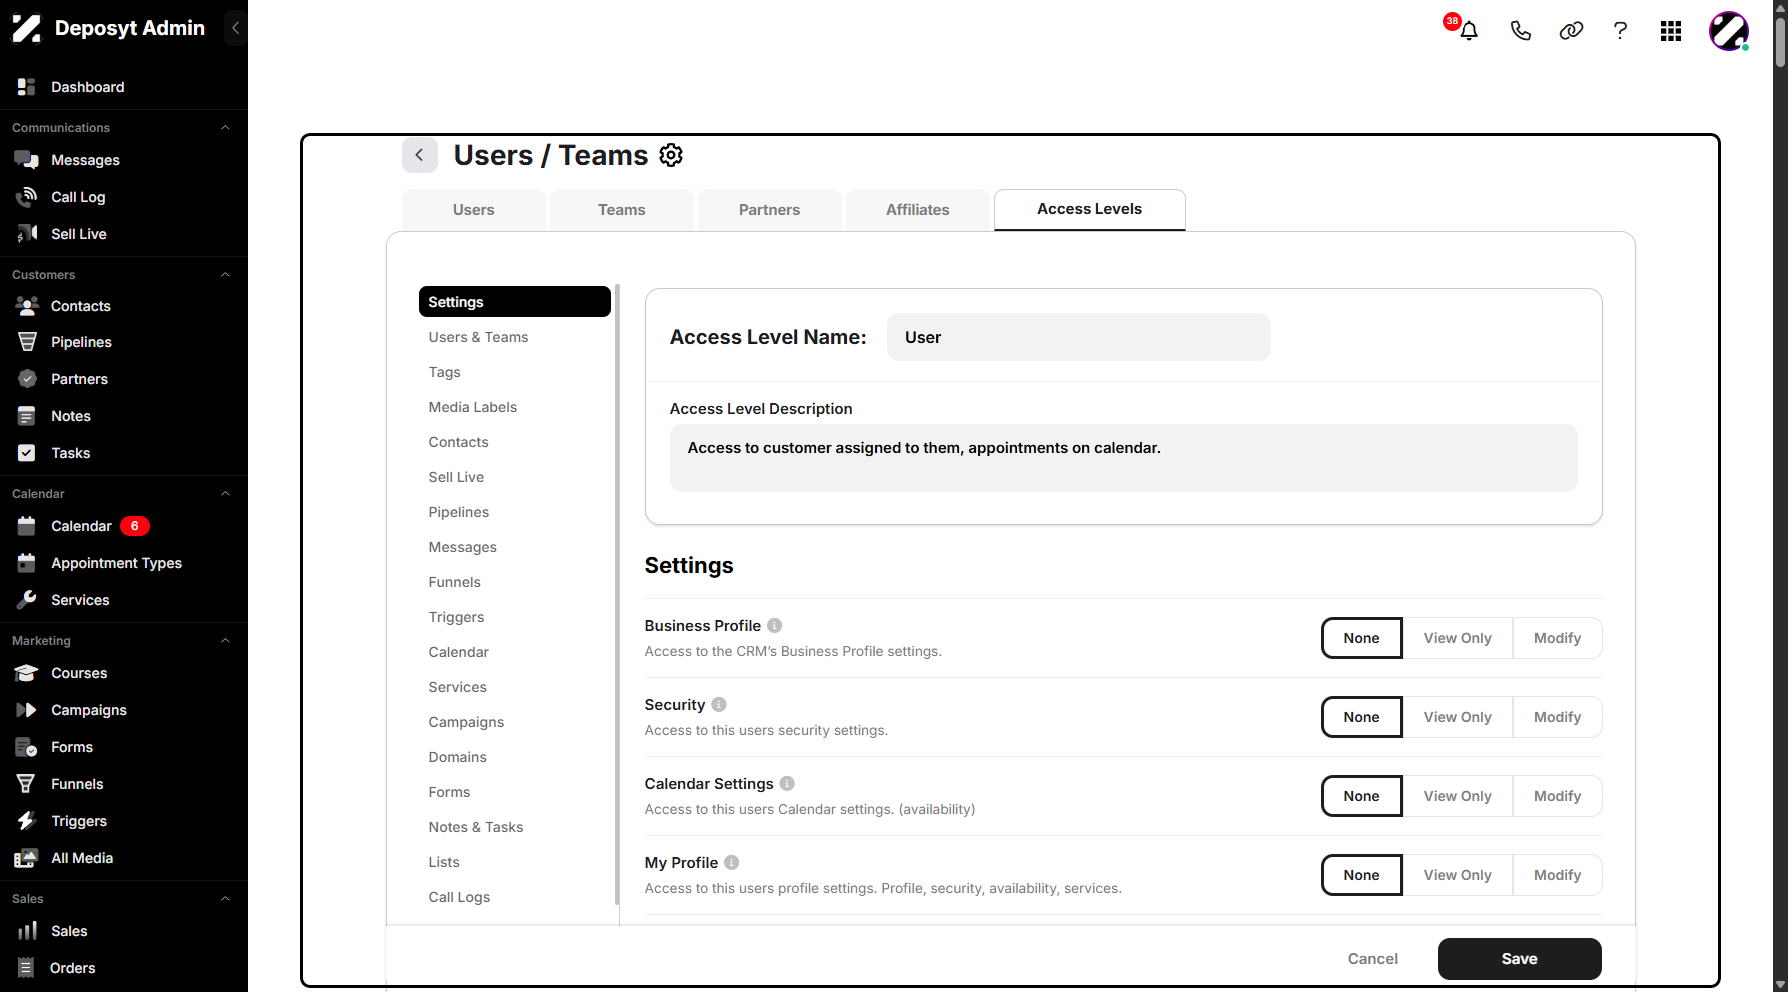Collapse the Calendar sidebar section
Screen dimensions: 1788x992
(225, 494)
